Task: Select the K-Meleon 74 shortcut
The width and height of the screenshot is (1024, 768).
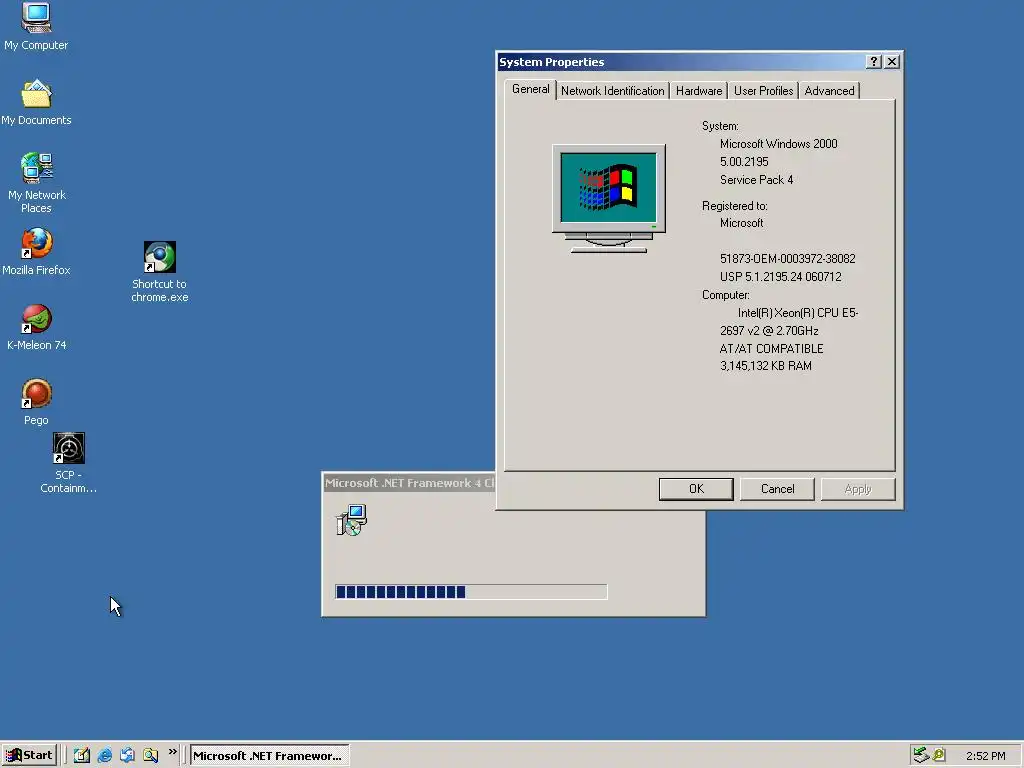Action: coord(36,327)
